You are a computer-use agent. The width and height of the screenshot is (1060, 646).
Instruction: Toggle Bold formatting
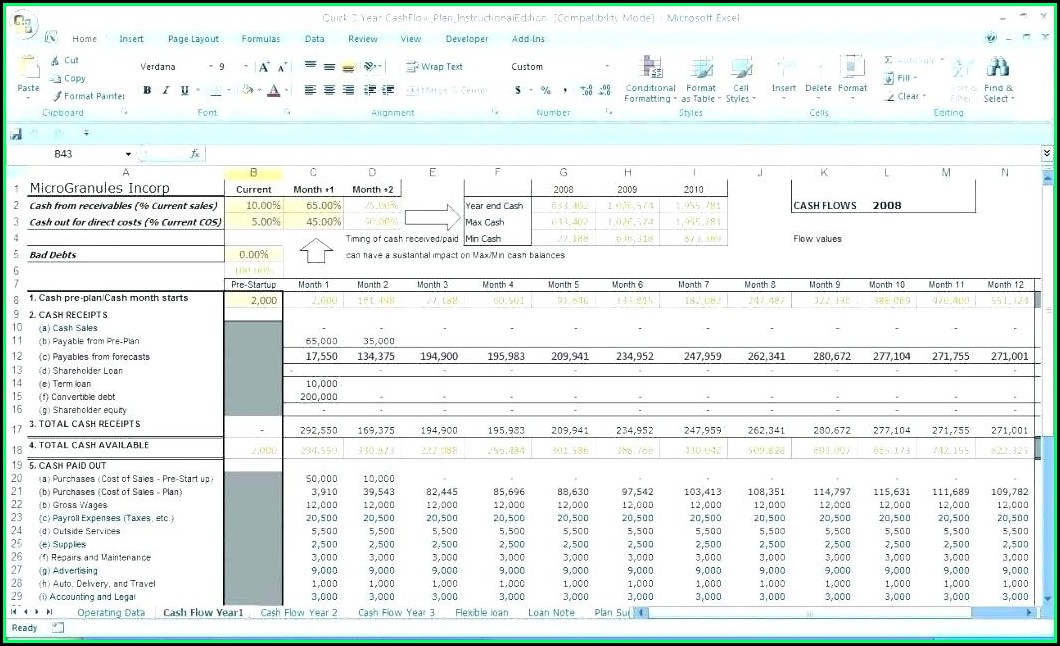tap(147, 90)
